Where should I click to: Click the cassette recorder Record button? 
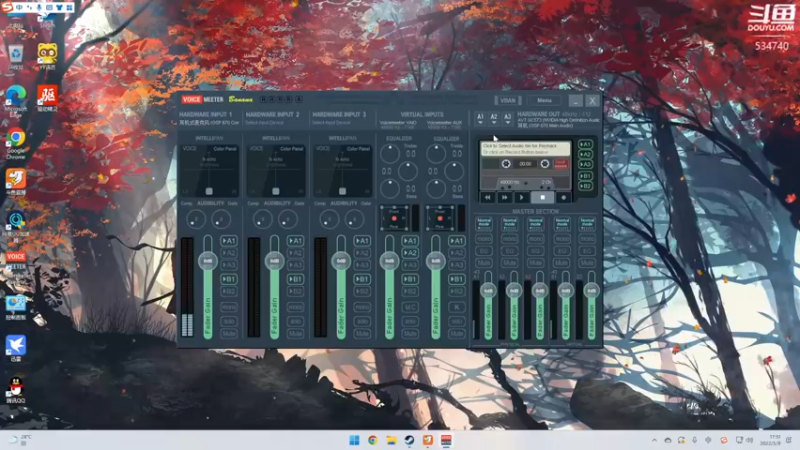click(x=565, y=197)
